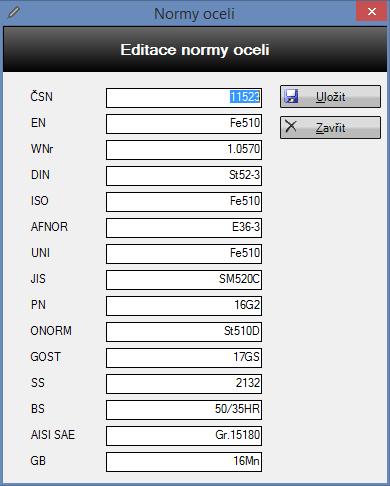Screen dimensions: 390x486
Task: Edit the DIN field showing St52-3
Action: (184, 176)
